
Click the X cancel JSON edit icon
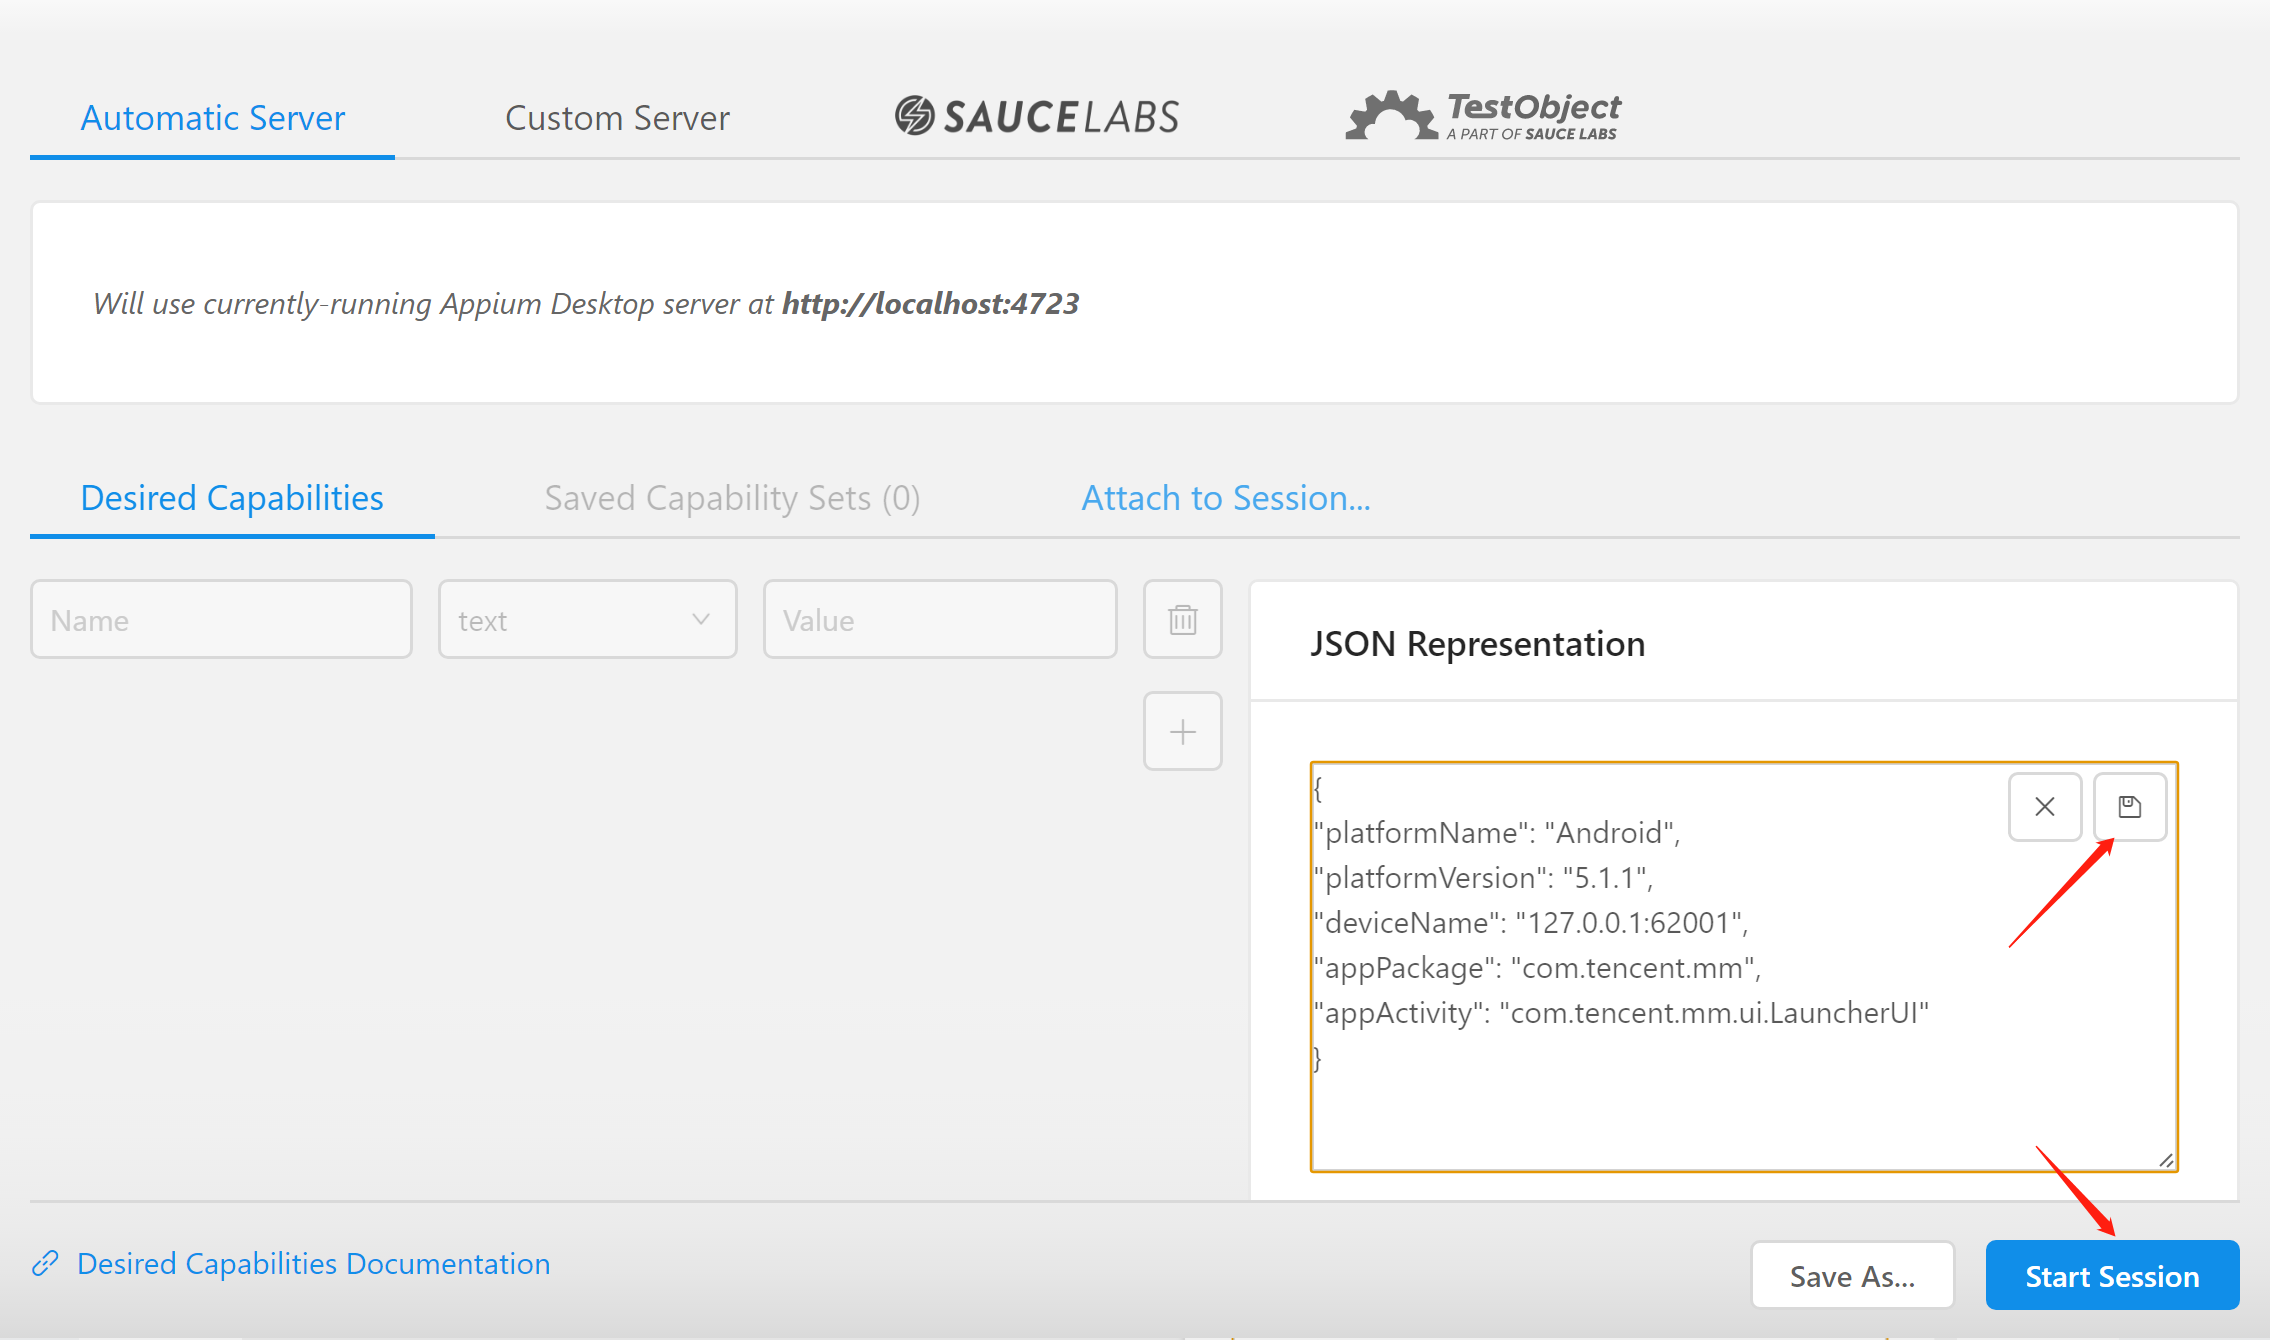point(2044,807)
